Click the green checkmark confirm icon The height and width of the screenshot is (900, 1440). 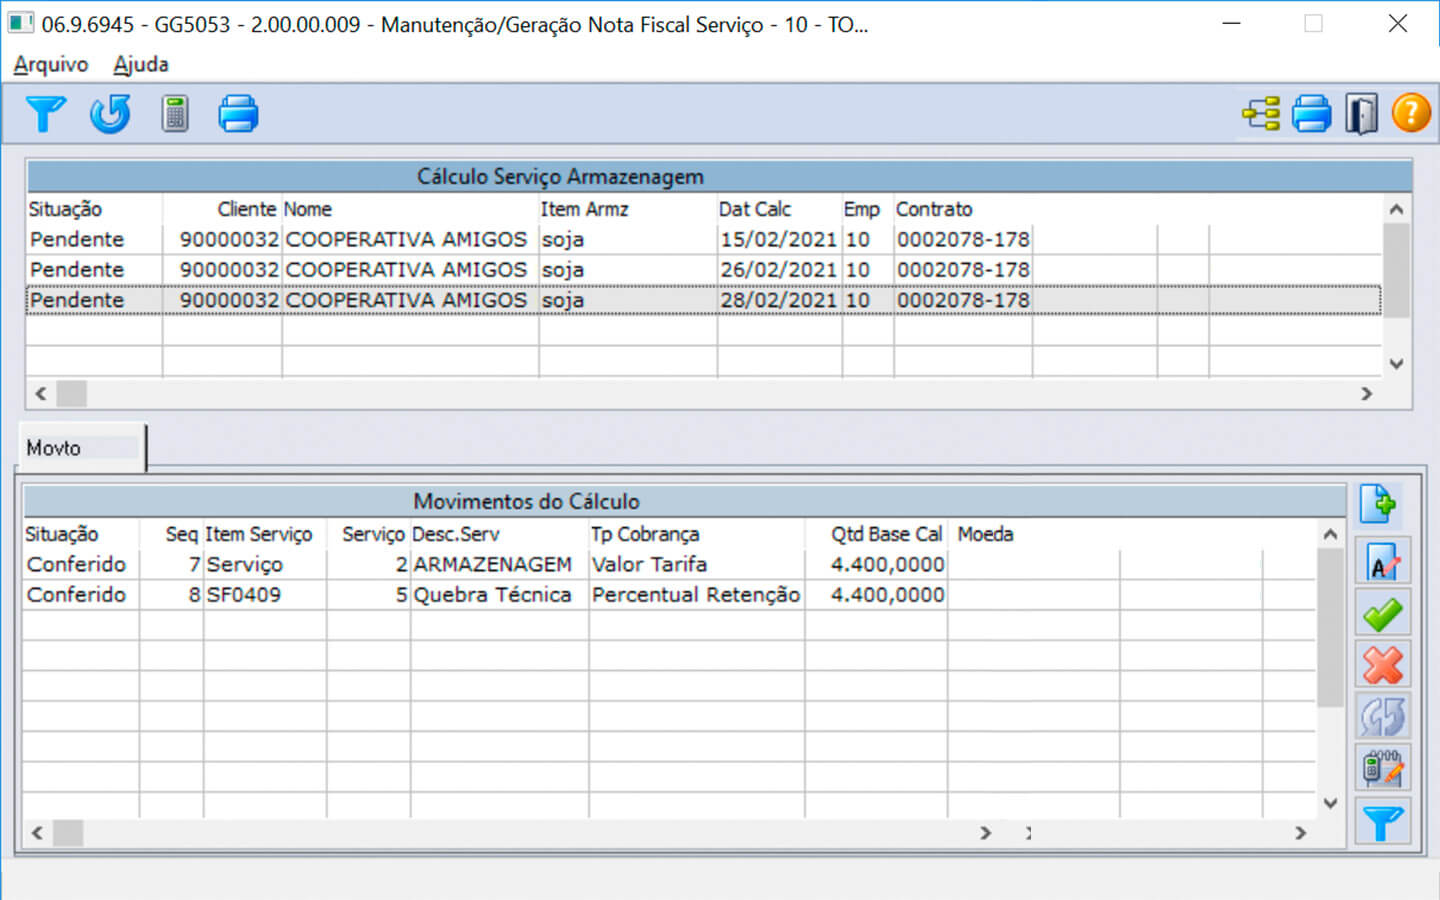[1382, 614]
